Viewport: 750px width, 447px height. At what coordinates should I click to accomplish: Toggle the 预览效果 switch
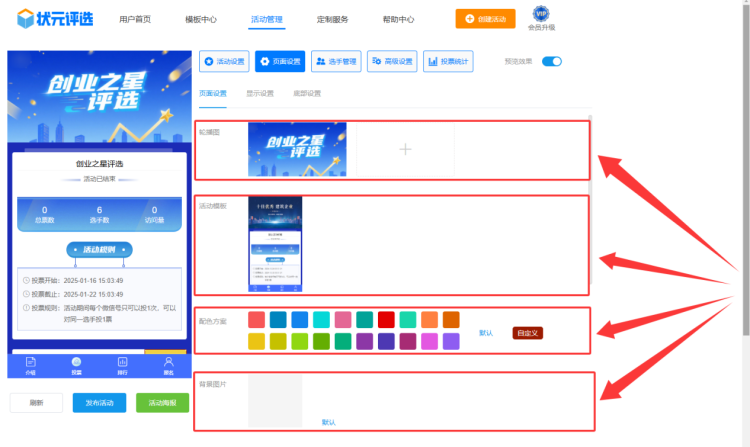pyautogui.click(x=551, y=61)
